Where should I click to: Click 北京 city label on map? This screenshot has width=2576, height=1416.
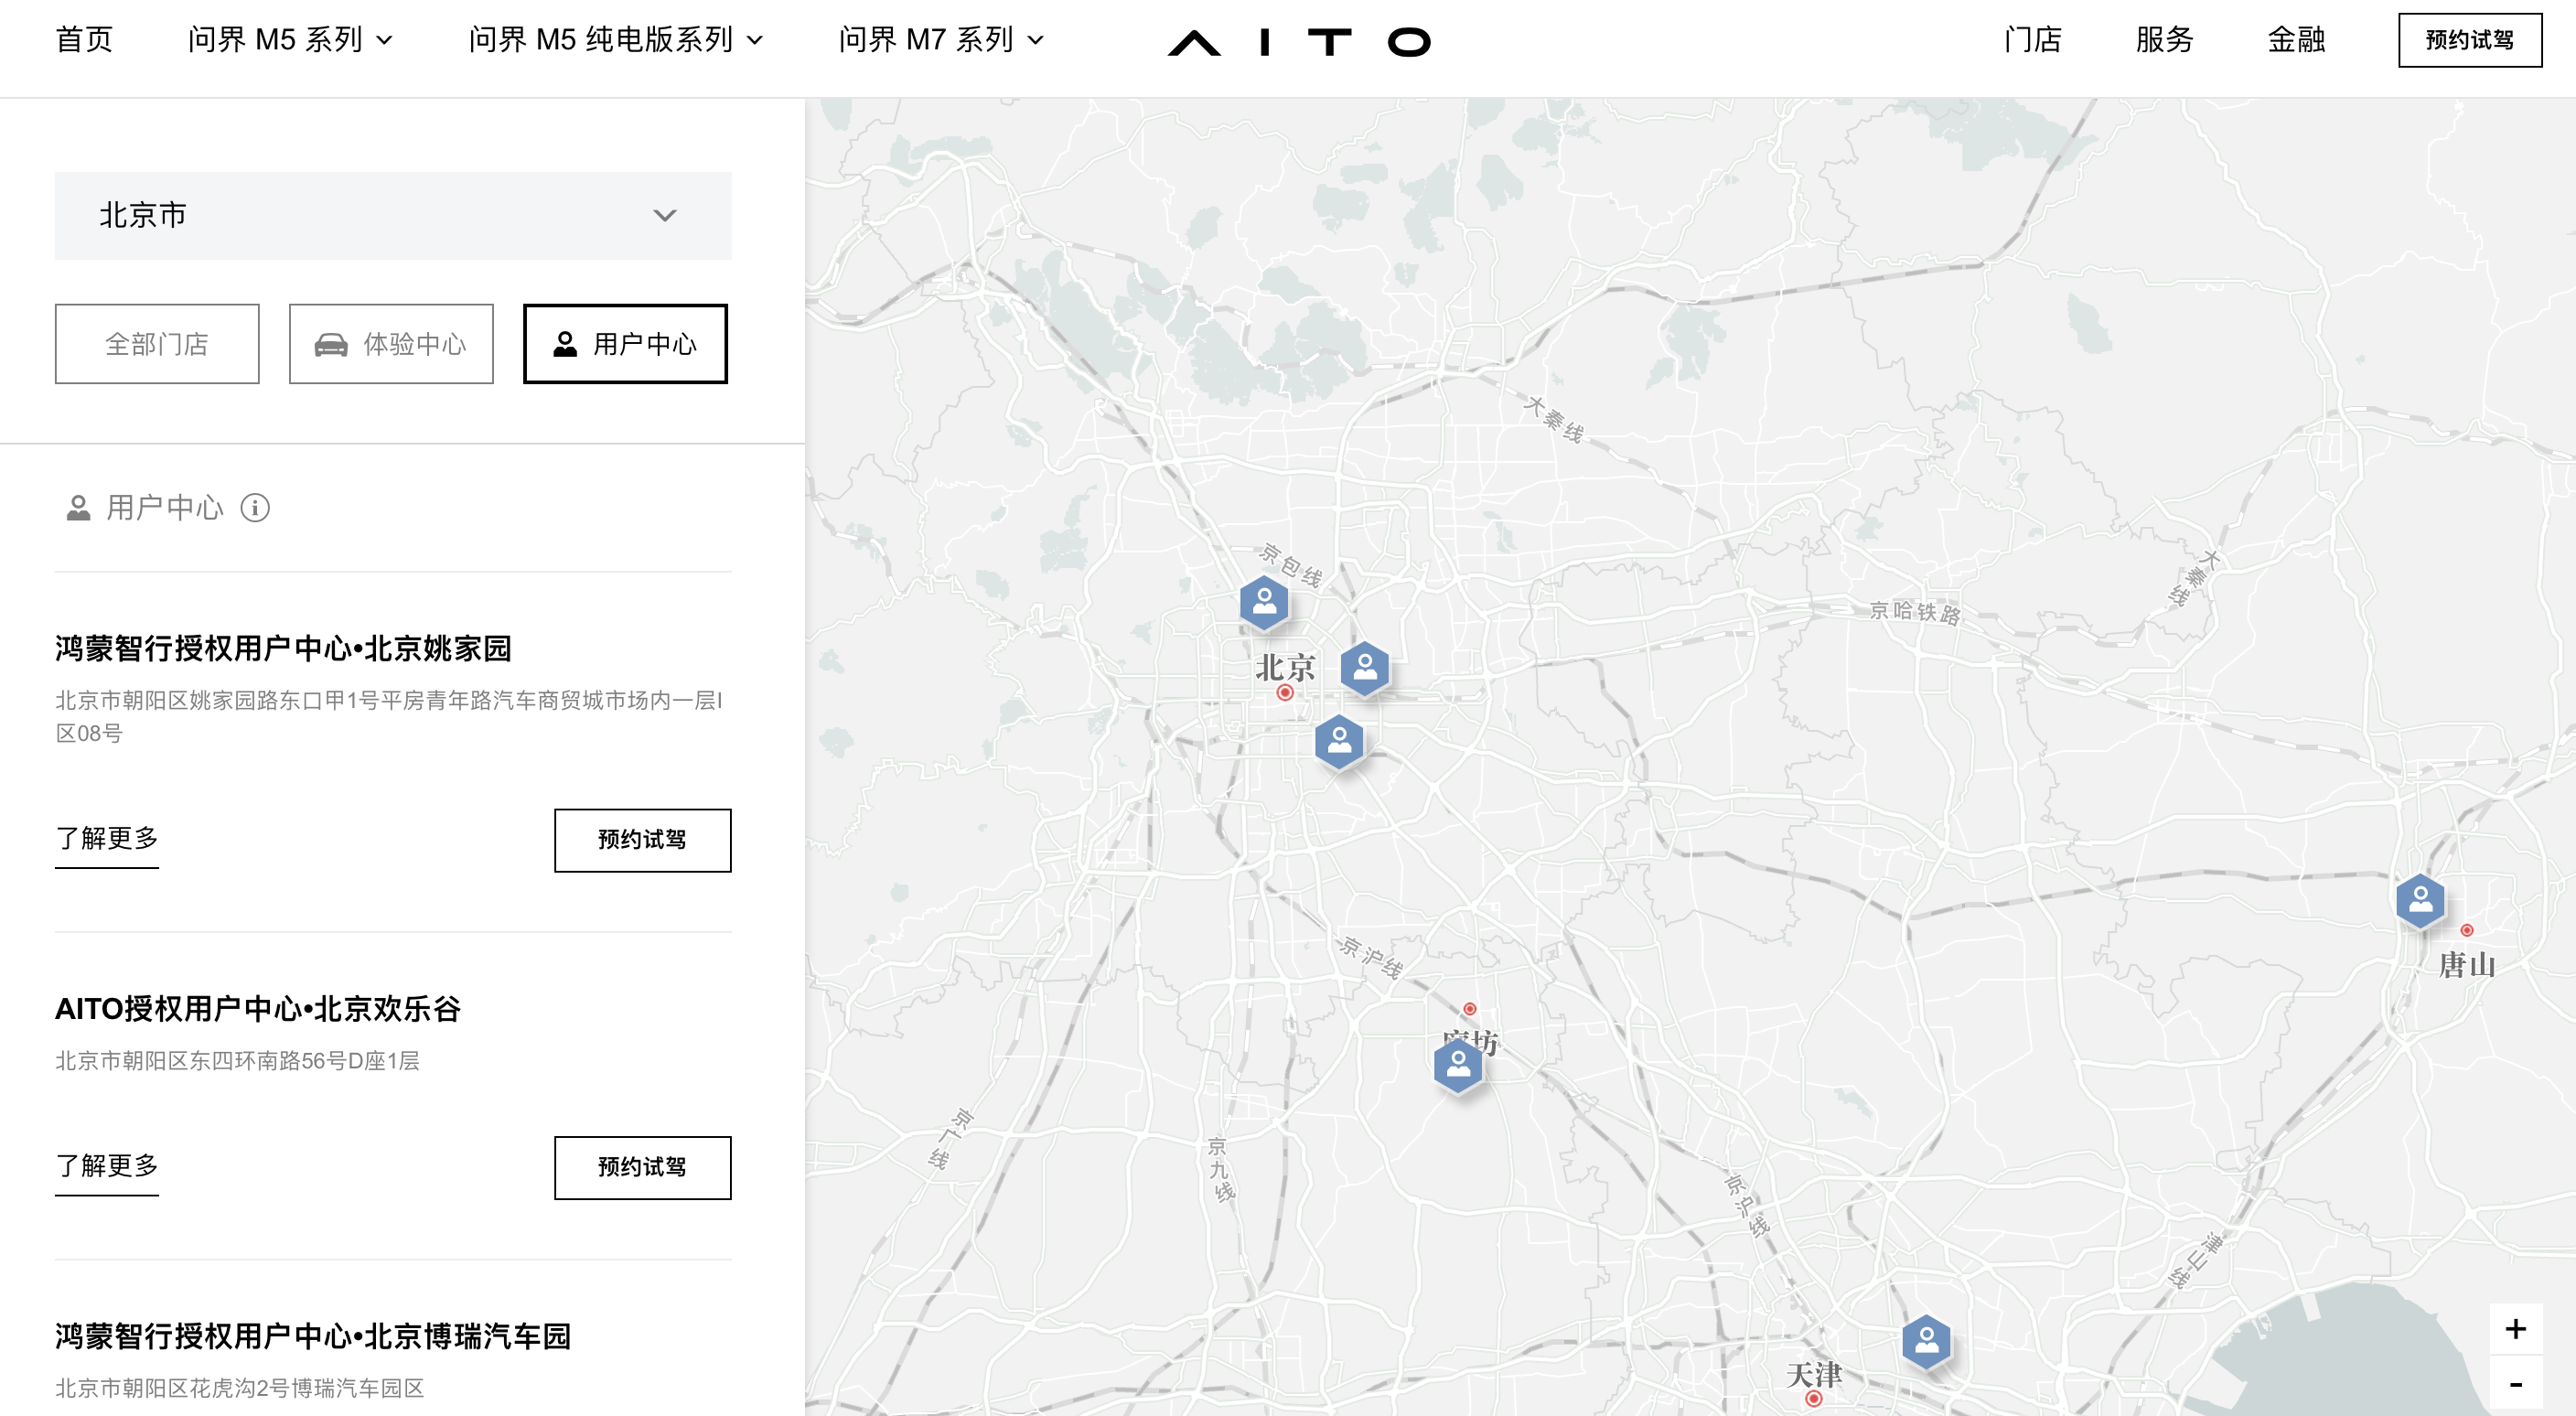(x=1286, y=667)
